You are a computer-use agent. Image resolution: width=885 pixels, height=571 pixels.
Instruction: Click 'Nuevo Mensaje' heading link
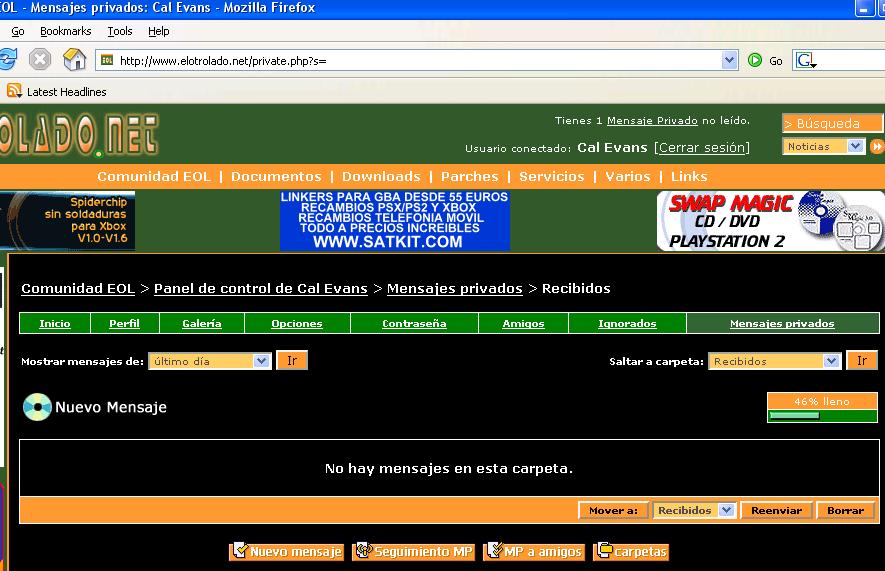point(111,407)
